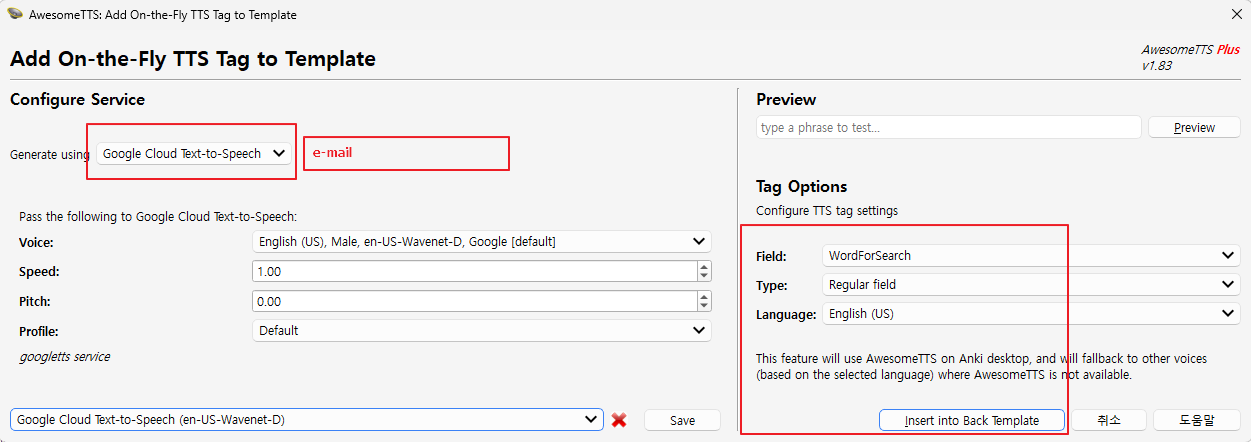The width and height of the screenshot is (1251, 442).
Task: Open the Type dropdown showing Regular field
Action: pos(1032,284)
